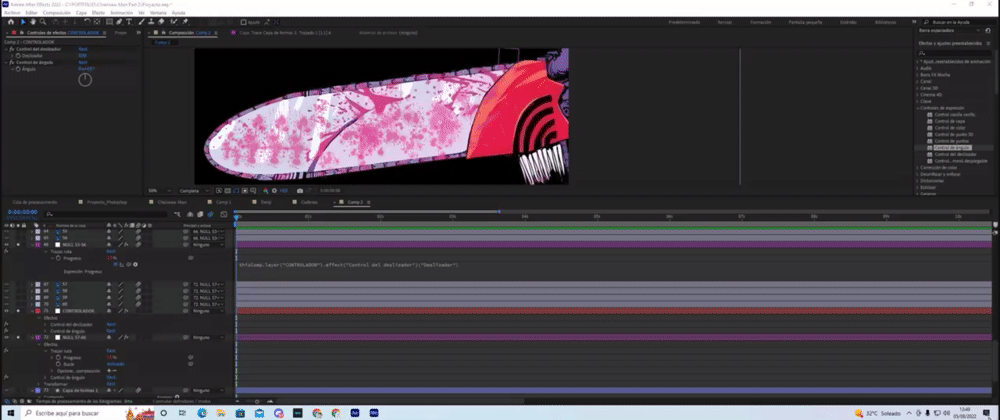Image resolution: width=1000 pixels, height=420 pixels.
Task: Open the zoom level 50% dropdown
Action: click(159, 191)
